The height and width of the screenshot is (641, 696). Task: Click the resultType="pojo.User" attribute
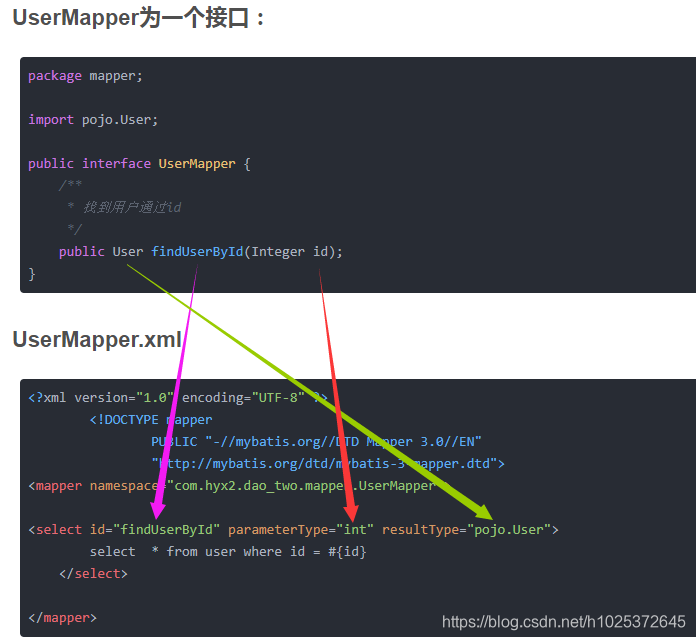click(466, 530)
